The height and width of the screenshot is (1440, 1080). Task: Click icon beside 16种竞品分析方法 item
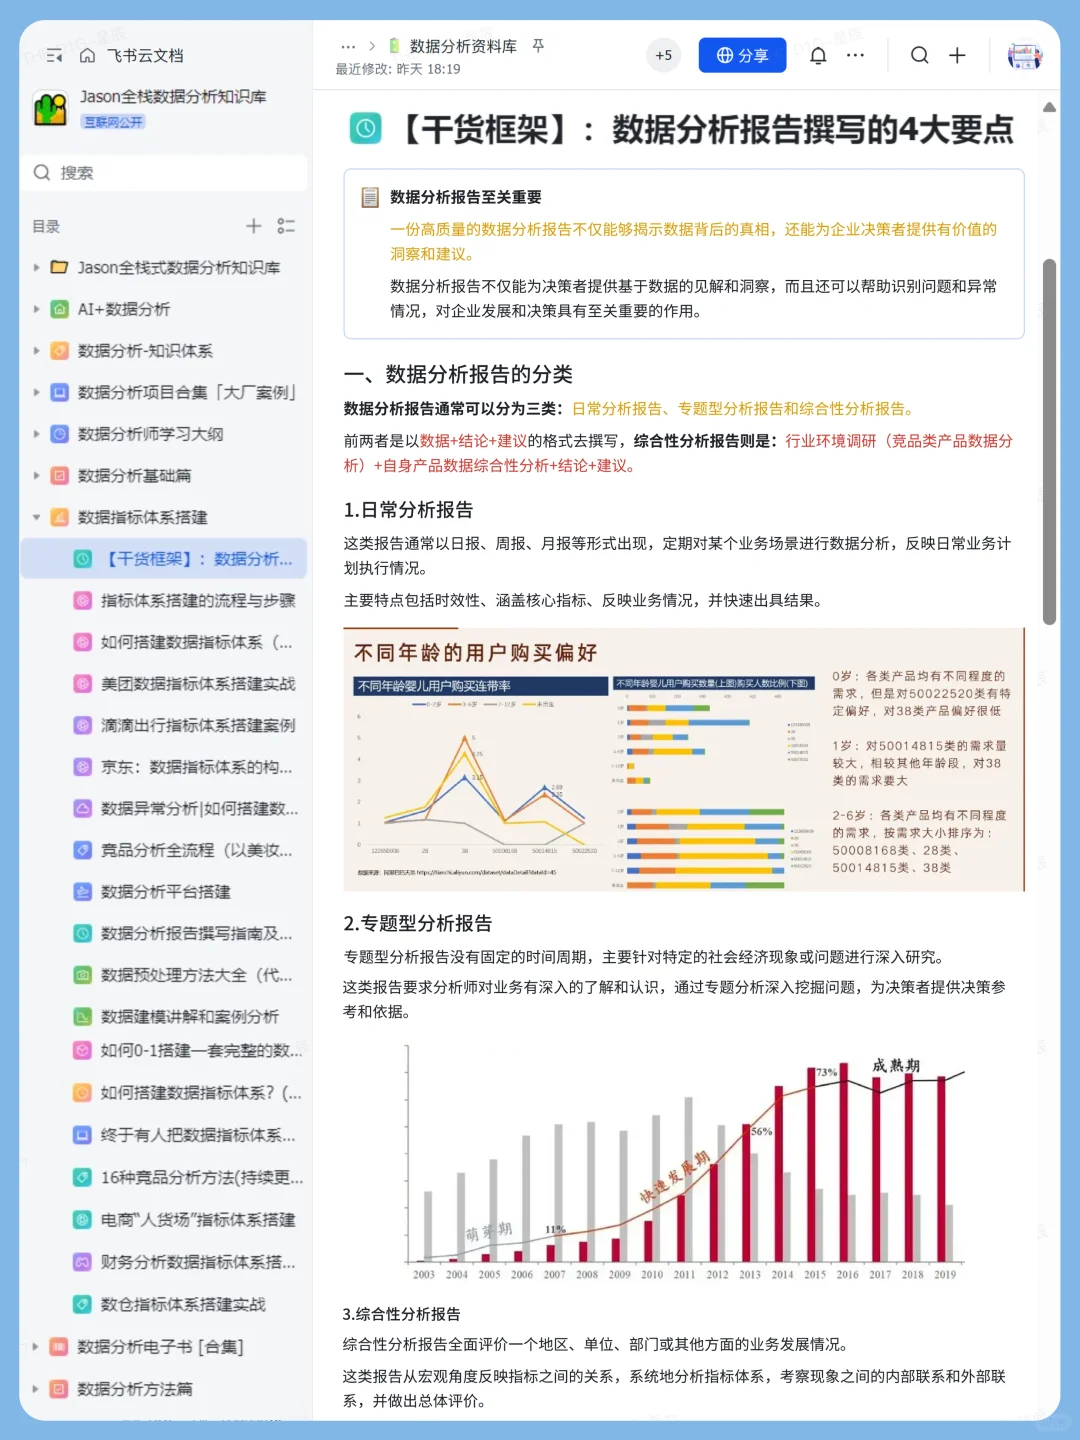tap(83, 1177)
